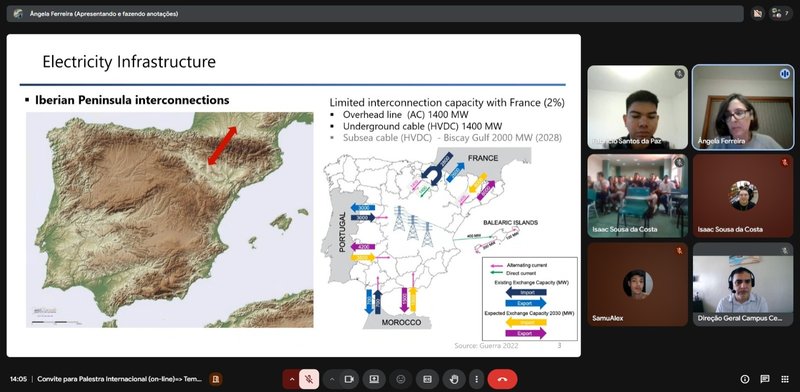Click the PORTUGAL label on the diagram
Image resolution: width=800 pixels, height=392 pixels.
(342, 232)
